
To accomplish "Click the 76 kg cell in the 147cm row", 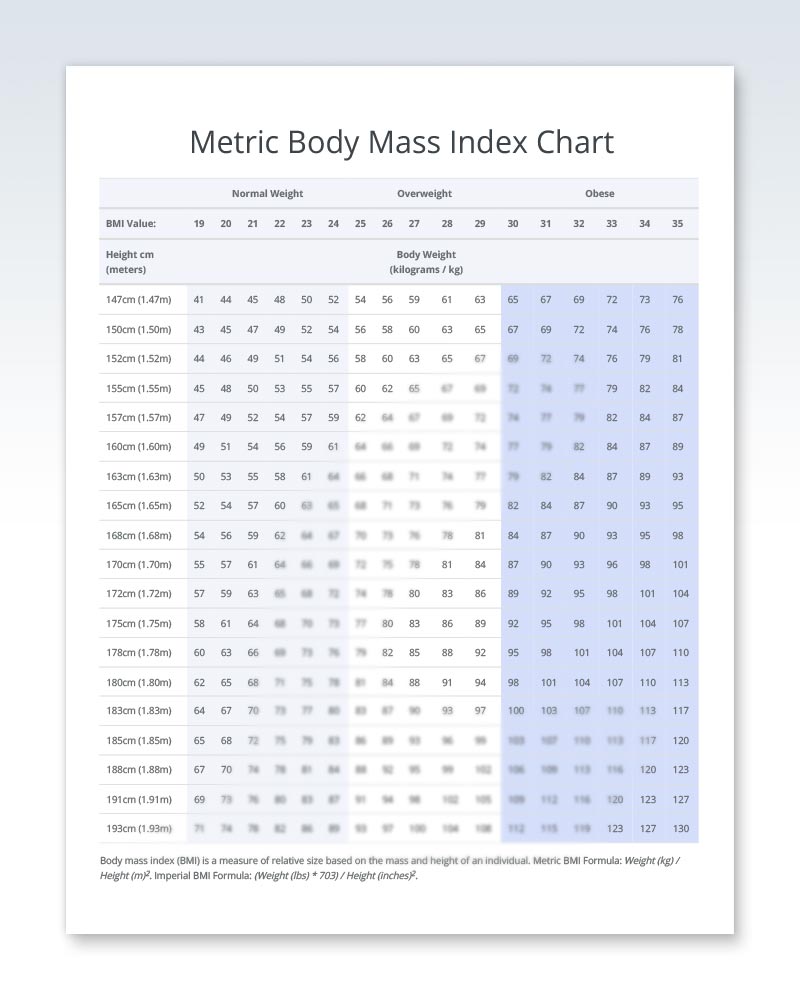I will point(678,300).
